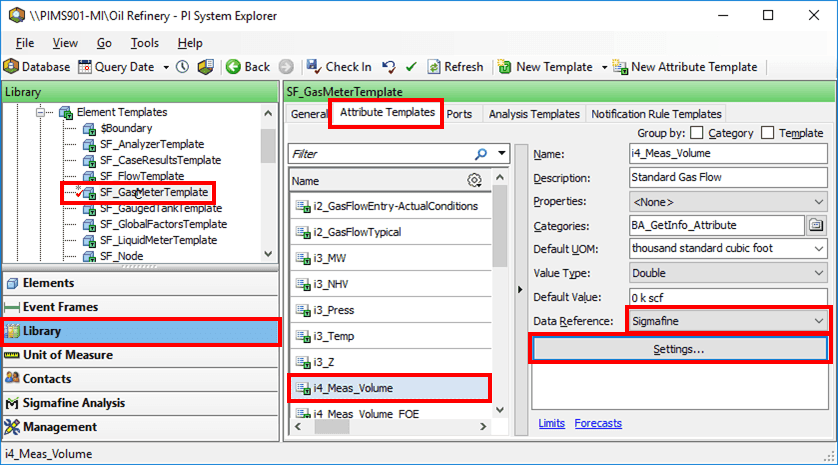This screenshot has height=465, width=838.
Task: Click the Management tools icon
Action: 12,427
